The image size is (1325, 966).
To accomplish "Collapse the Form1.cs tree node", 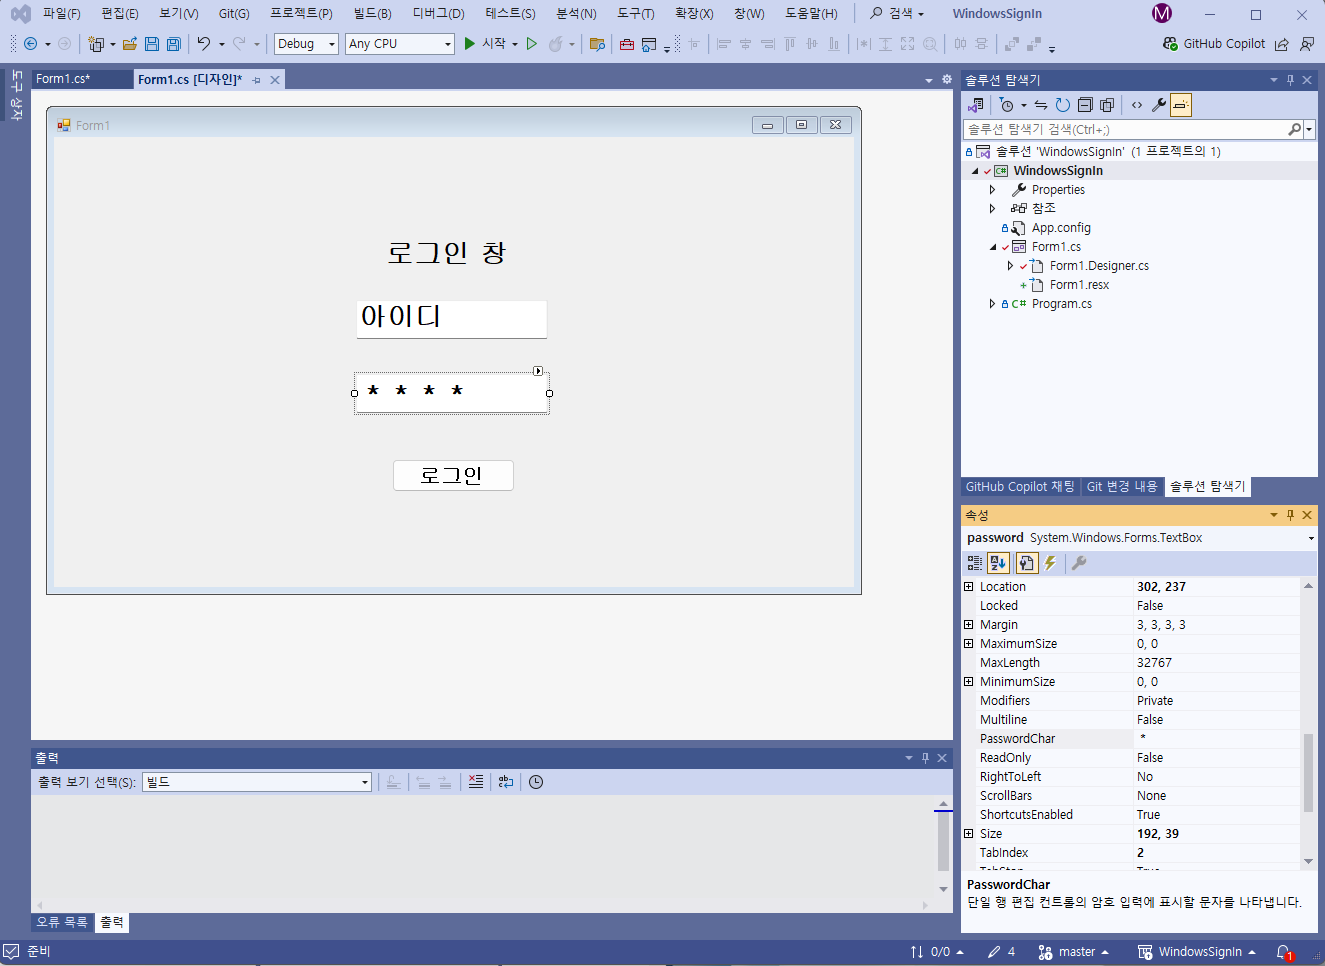I will point(993,247).
